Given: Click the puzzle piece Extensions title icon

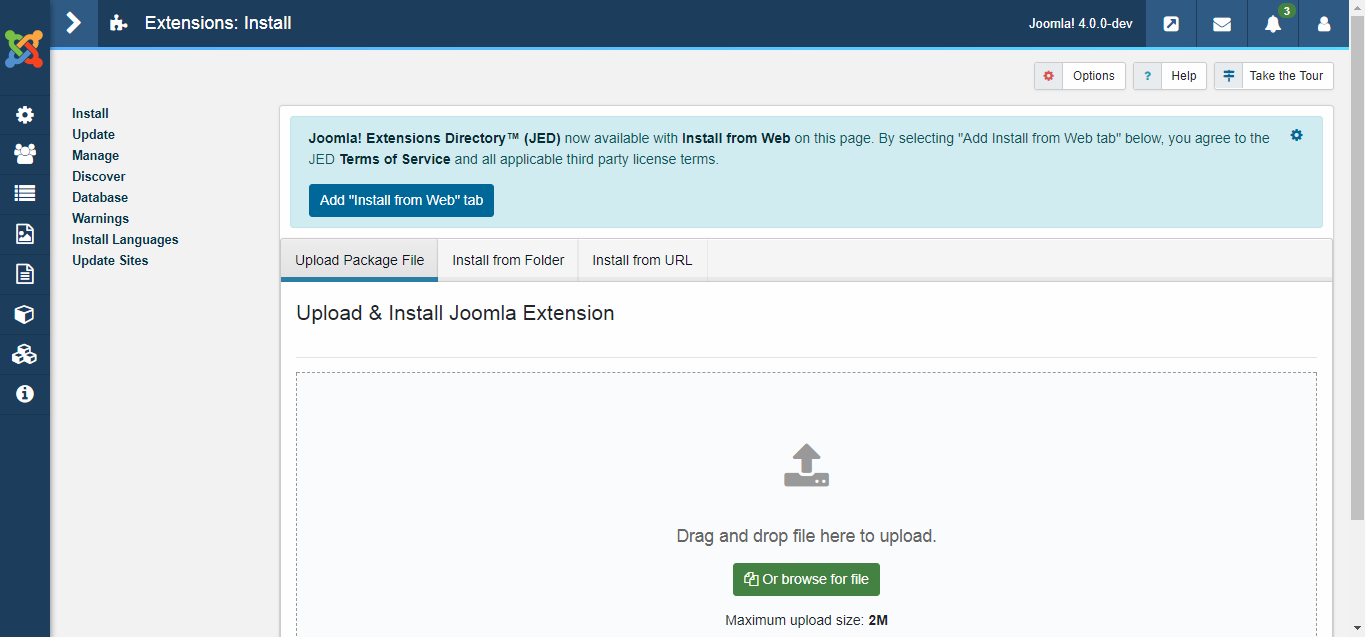Looking at the screenshot, I should tap(119, 23).
